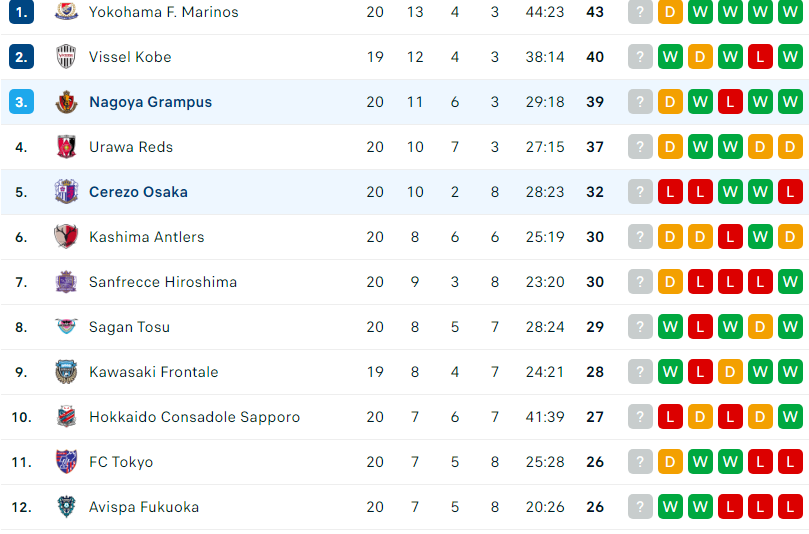The width and height of the screenshot is (809, 534).
Task: Click the Avispa Fukuoka club crest
Action: (x=67, y=507)
